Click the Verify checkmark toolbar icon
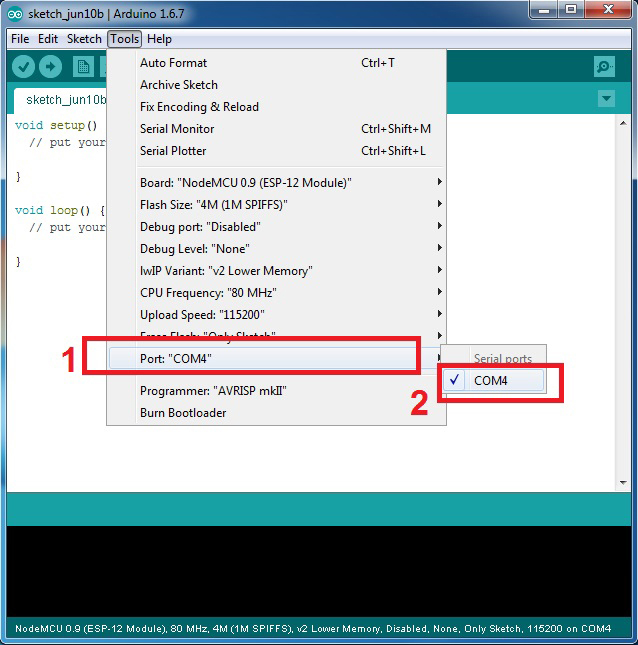 (x=23, y=67)
